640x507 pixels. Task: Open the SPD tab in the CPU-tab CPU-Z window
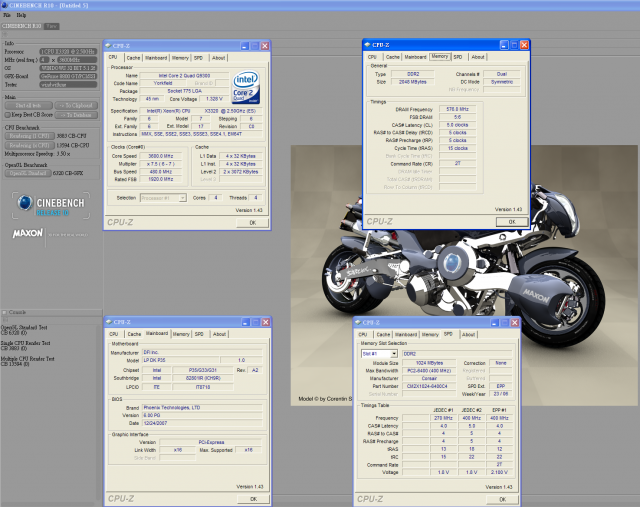coord(199,58)
